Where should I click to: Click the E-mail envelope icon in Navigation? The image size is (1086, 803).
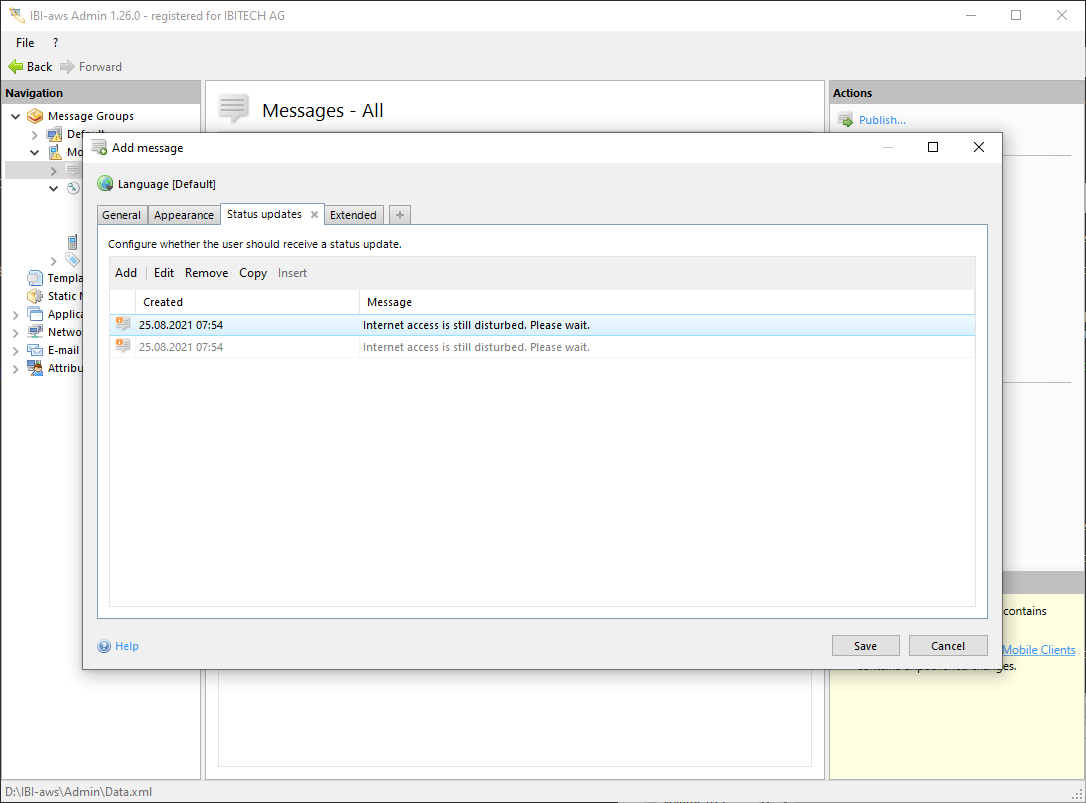35,350
